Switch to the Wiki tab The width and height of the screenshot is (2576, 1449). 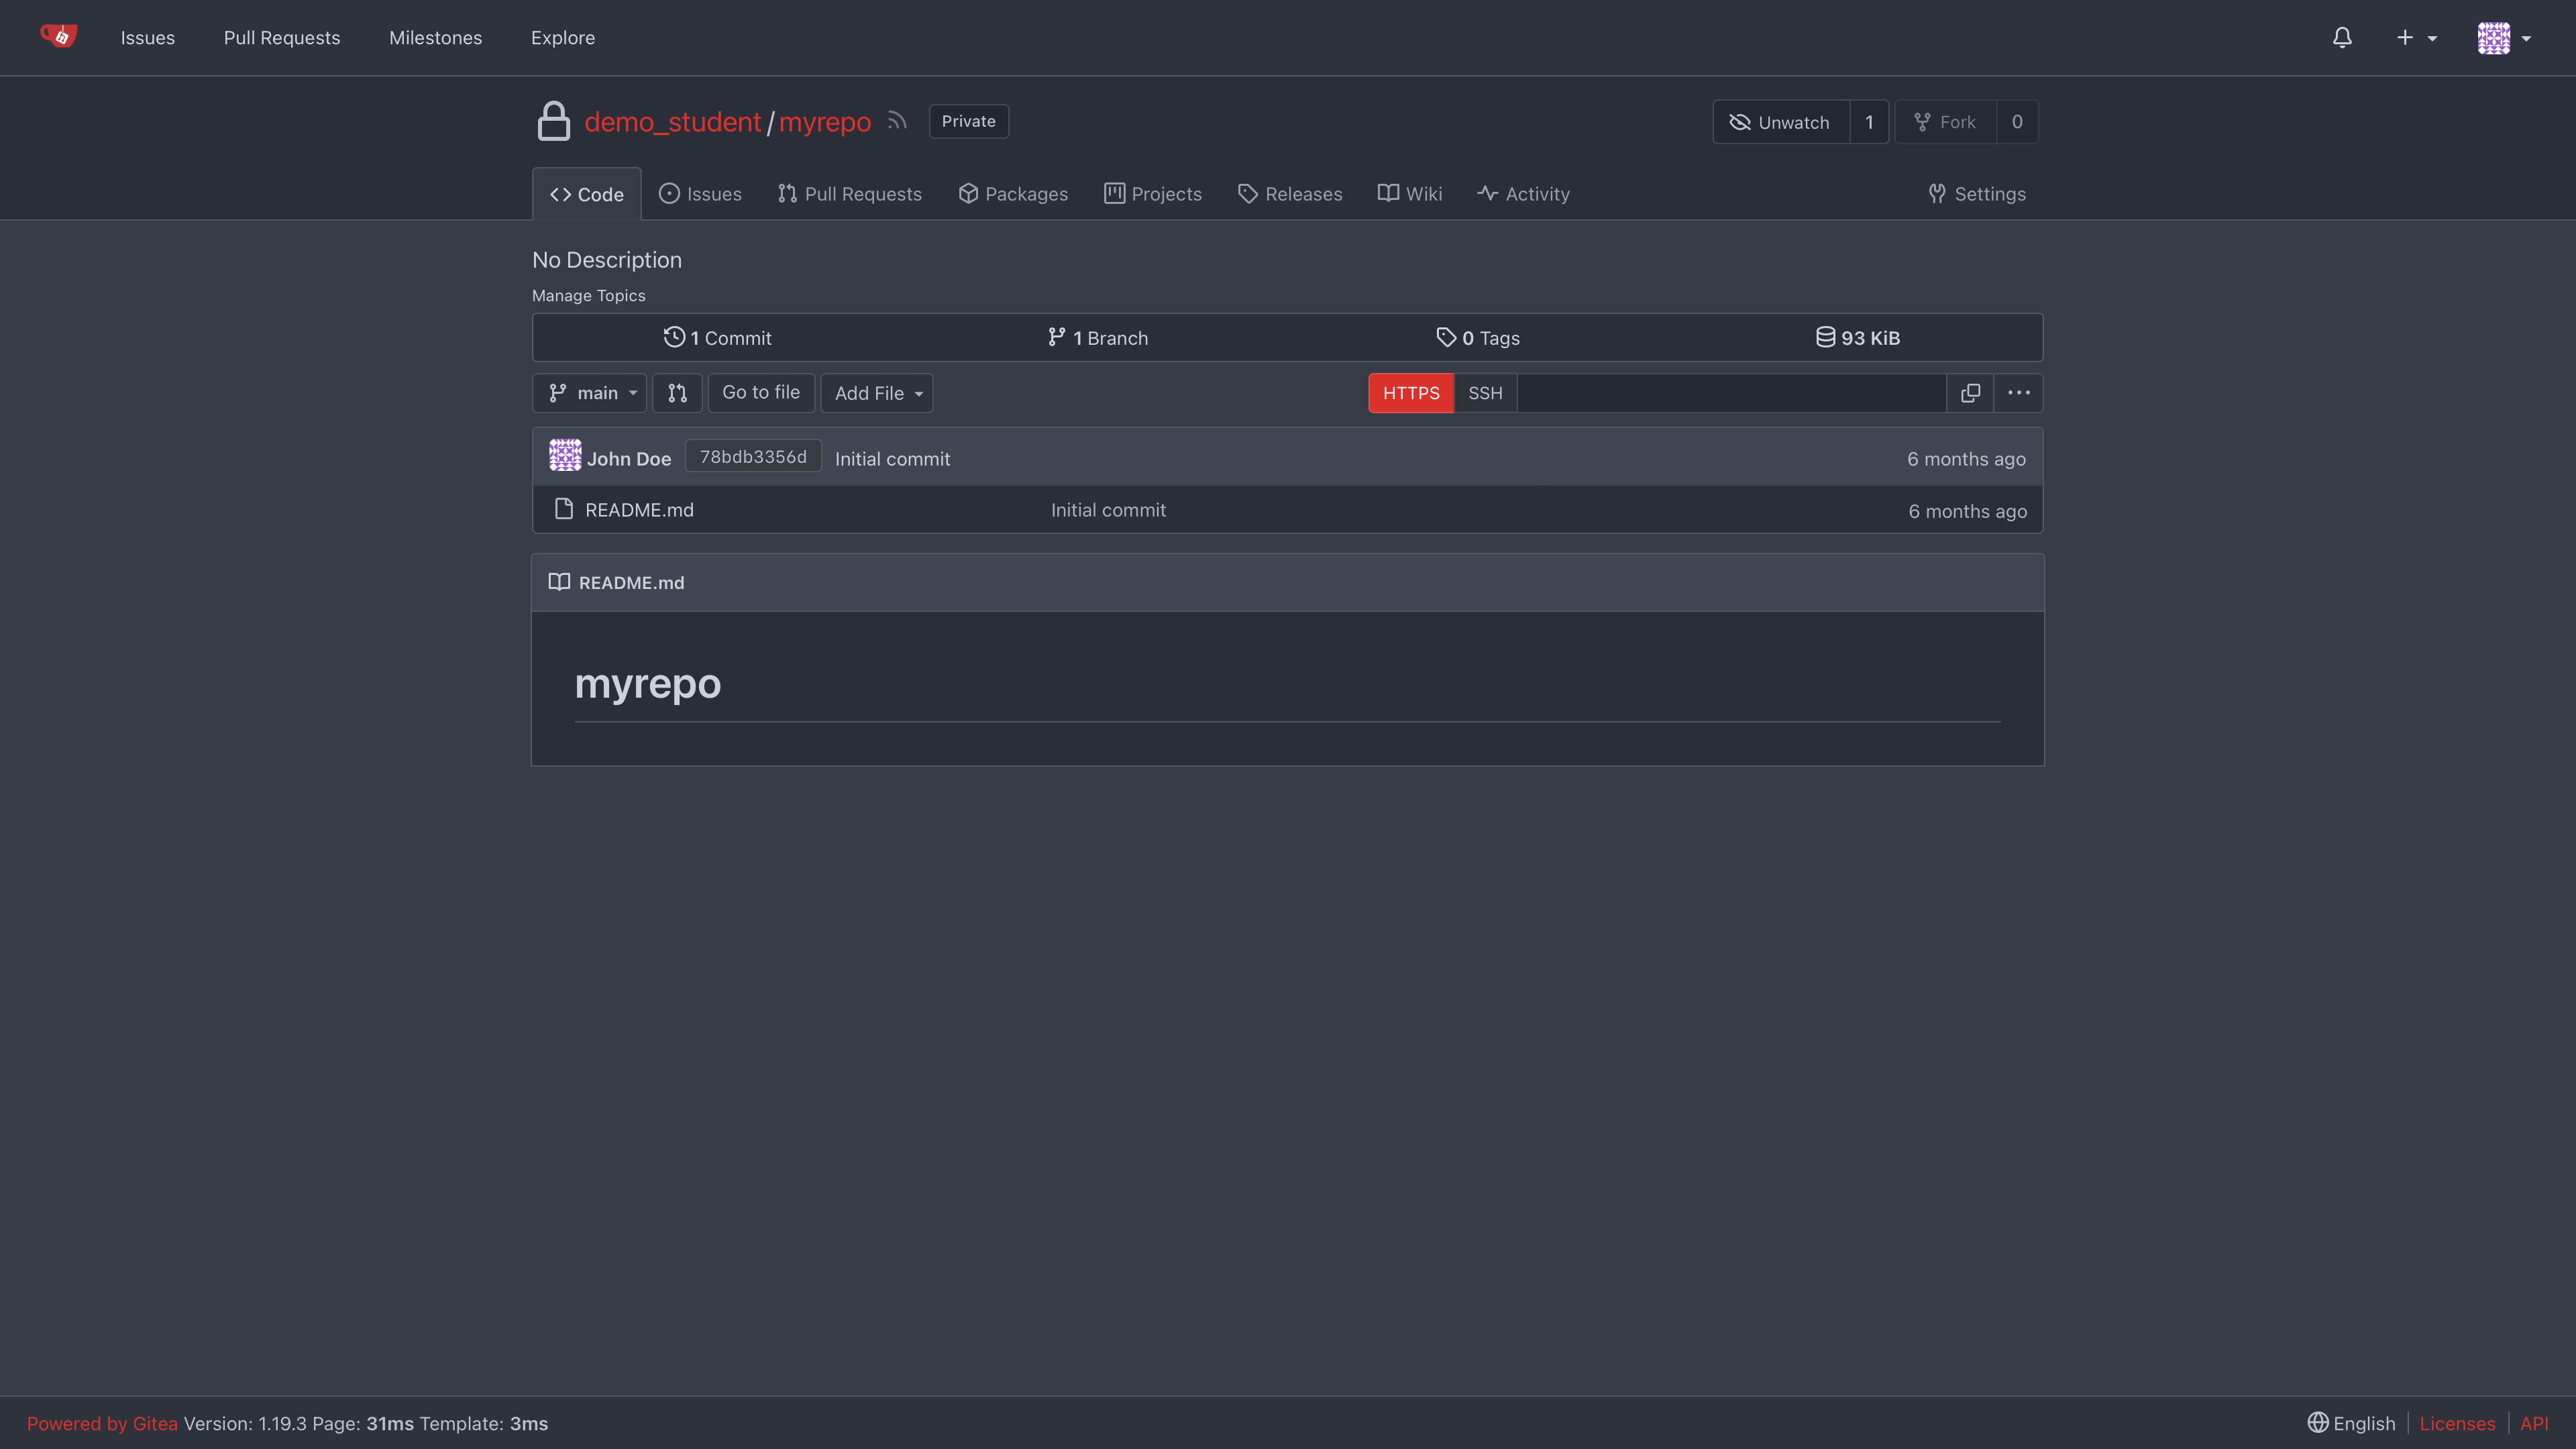coord(1410,194)
